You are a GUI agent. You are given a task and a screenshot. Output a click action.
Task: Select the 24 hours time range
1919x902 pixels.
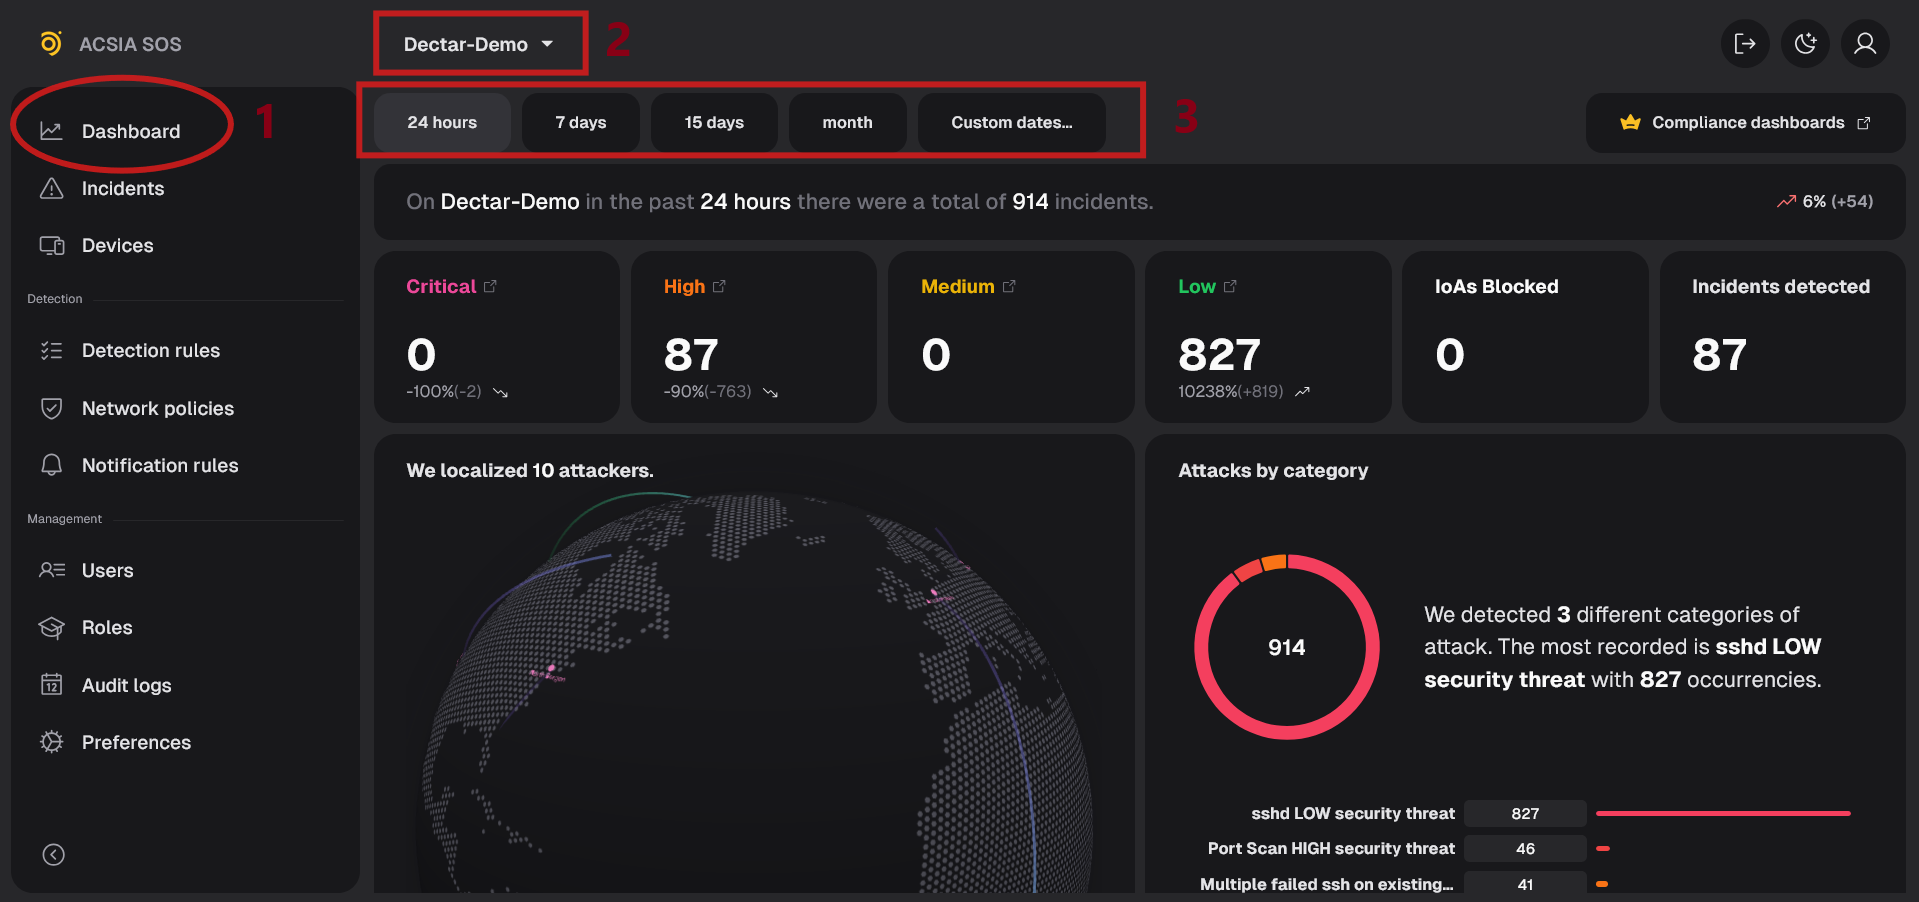(x=442, y=122)
